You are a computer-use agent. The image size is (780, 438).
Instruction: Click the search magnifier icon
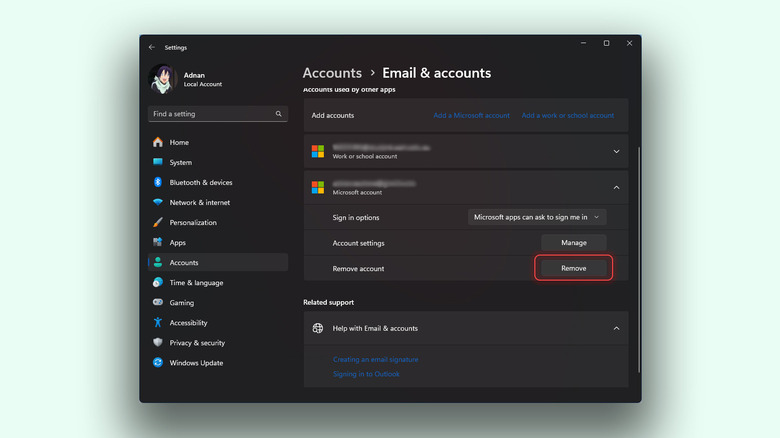(279, 114)
